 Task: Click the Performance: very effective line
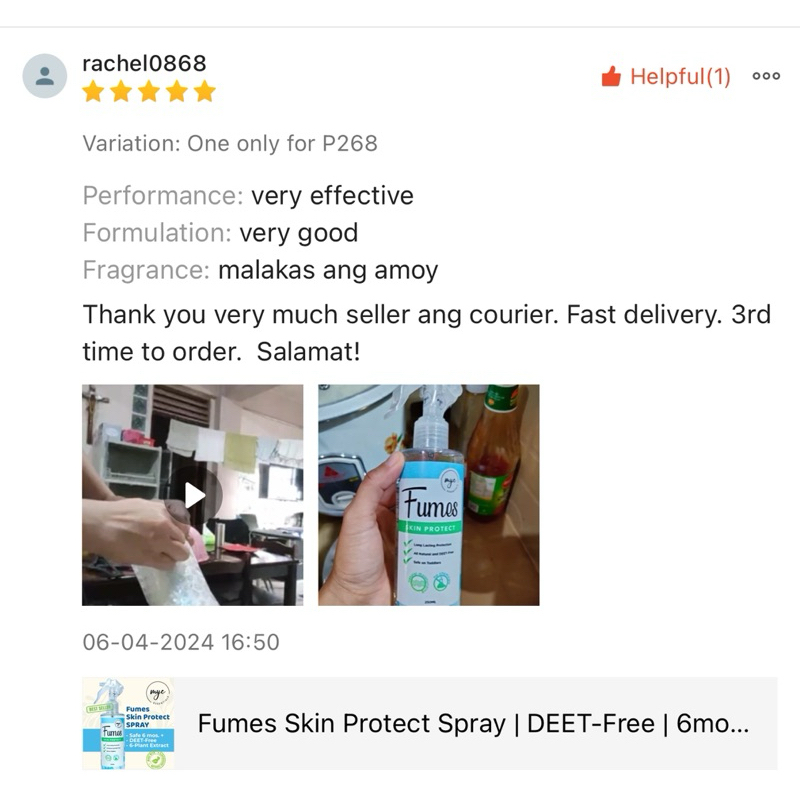pyautogui.click(x=248, y=196)
